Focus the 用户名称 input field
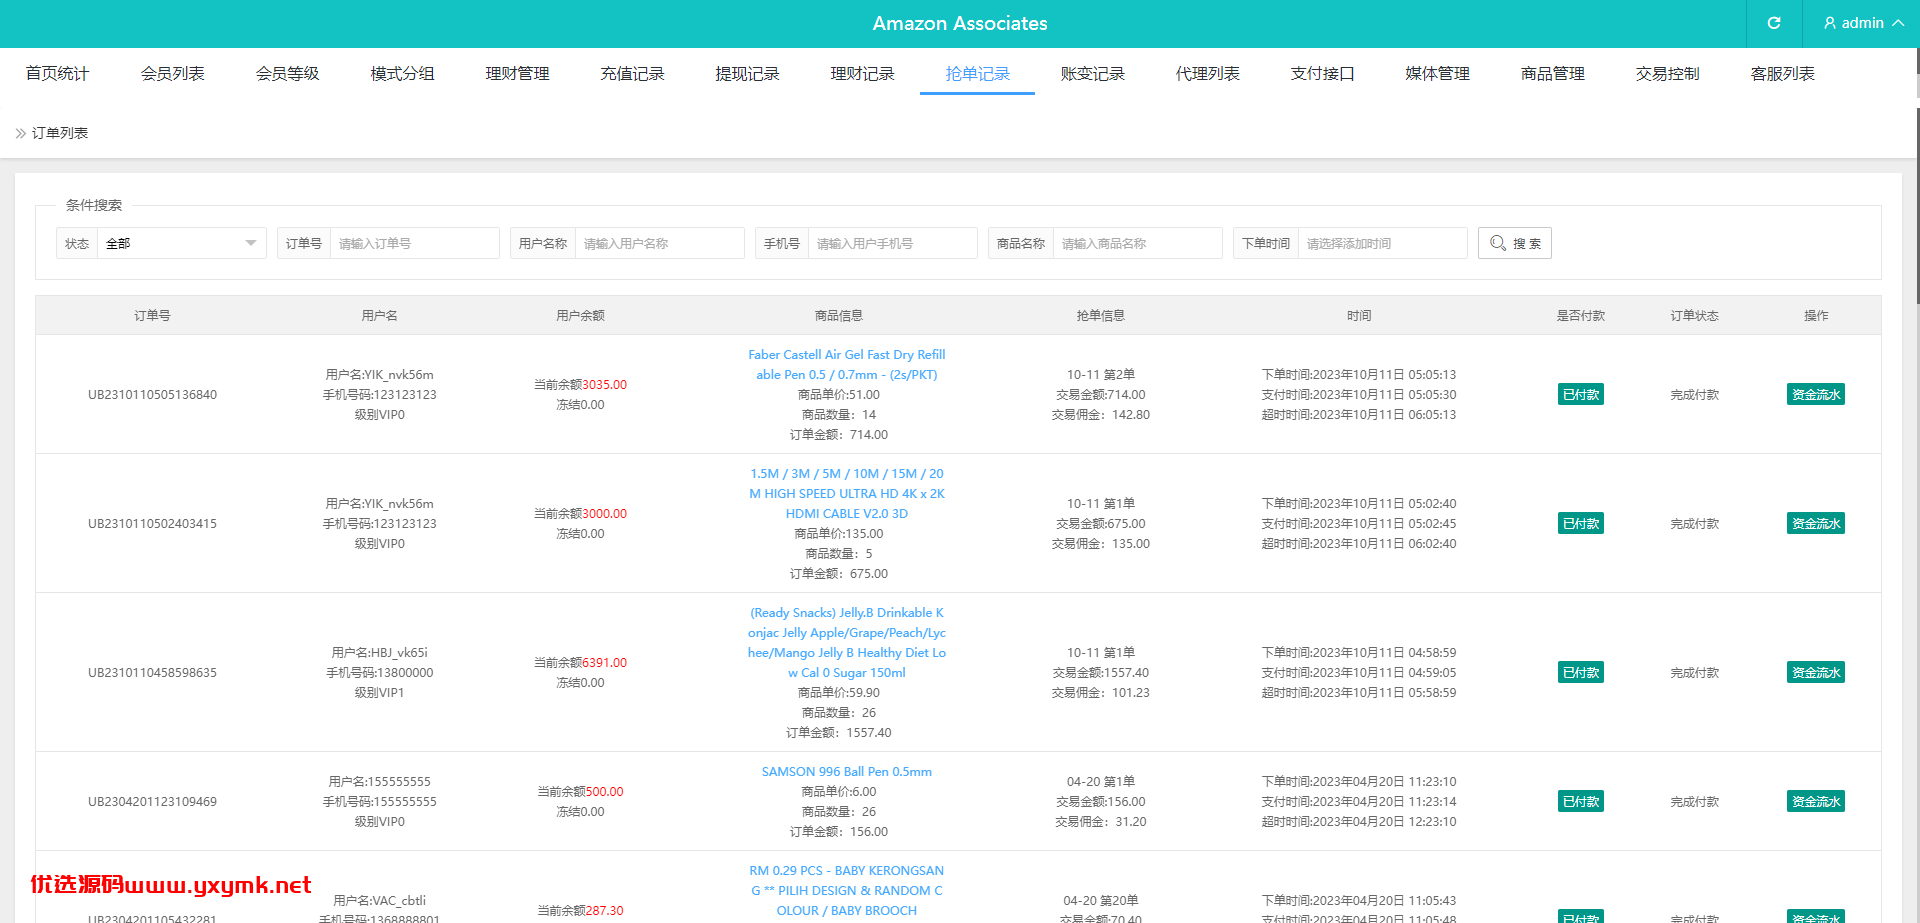This screenshot has width=1920, height=923. tap(659, 243)
